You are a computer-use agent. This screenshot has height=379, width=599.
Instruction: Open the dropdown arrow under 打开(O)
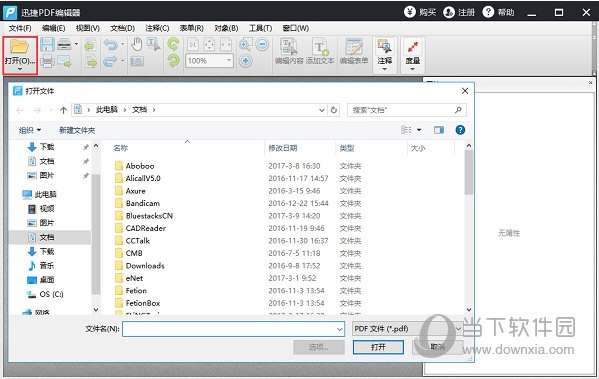coord(20,69)
